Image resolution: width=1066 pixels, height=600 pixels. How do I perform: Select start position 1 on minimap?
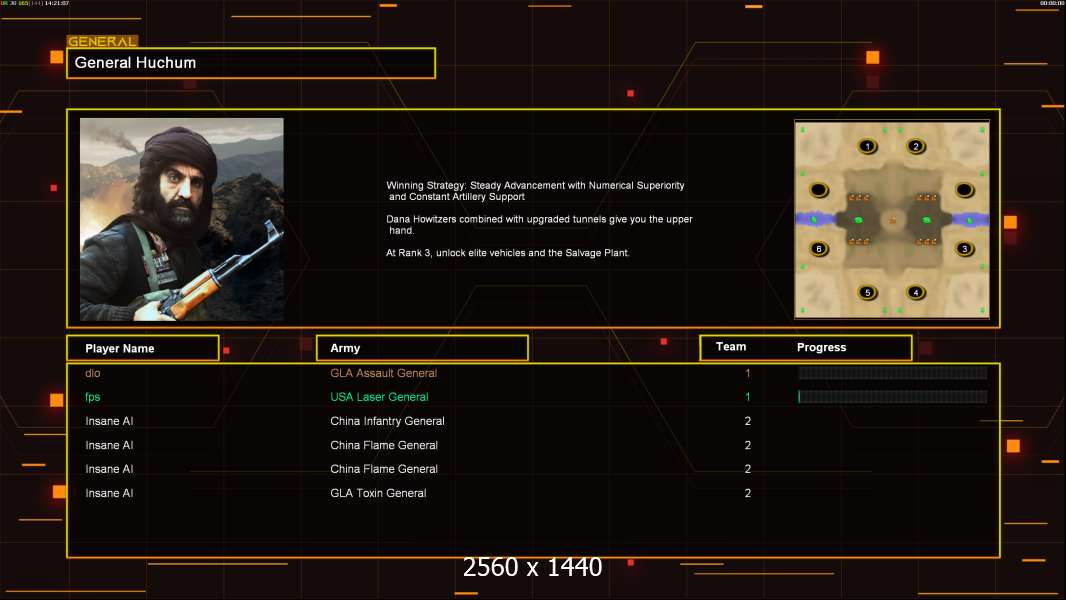click(867, 146)
